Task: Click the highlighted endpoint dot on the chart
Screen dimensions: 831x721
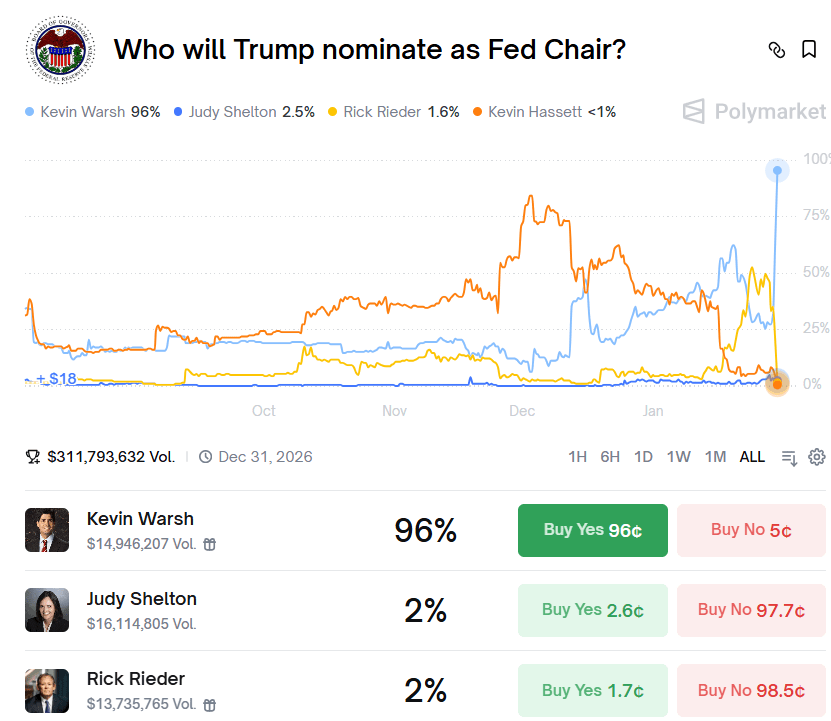Action: [x=777, y=170]
